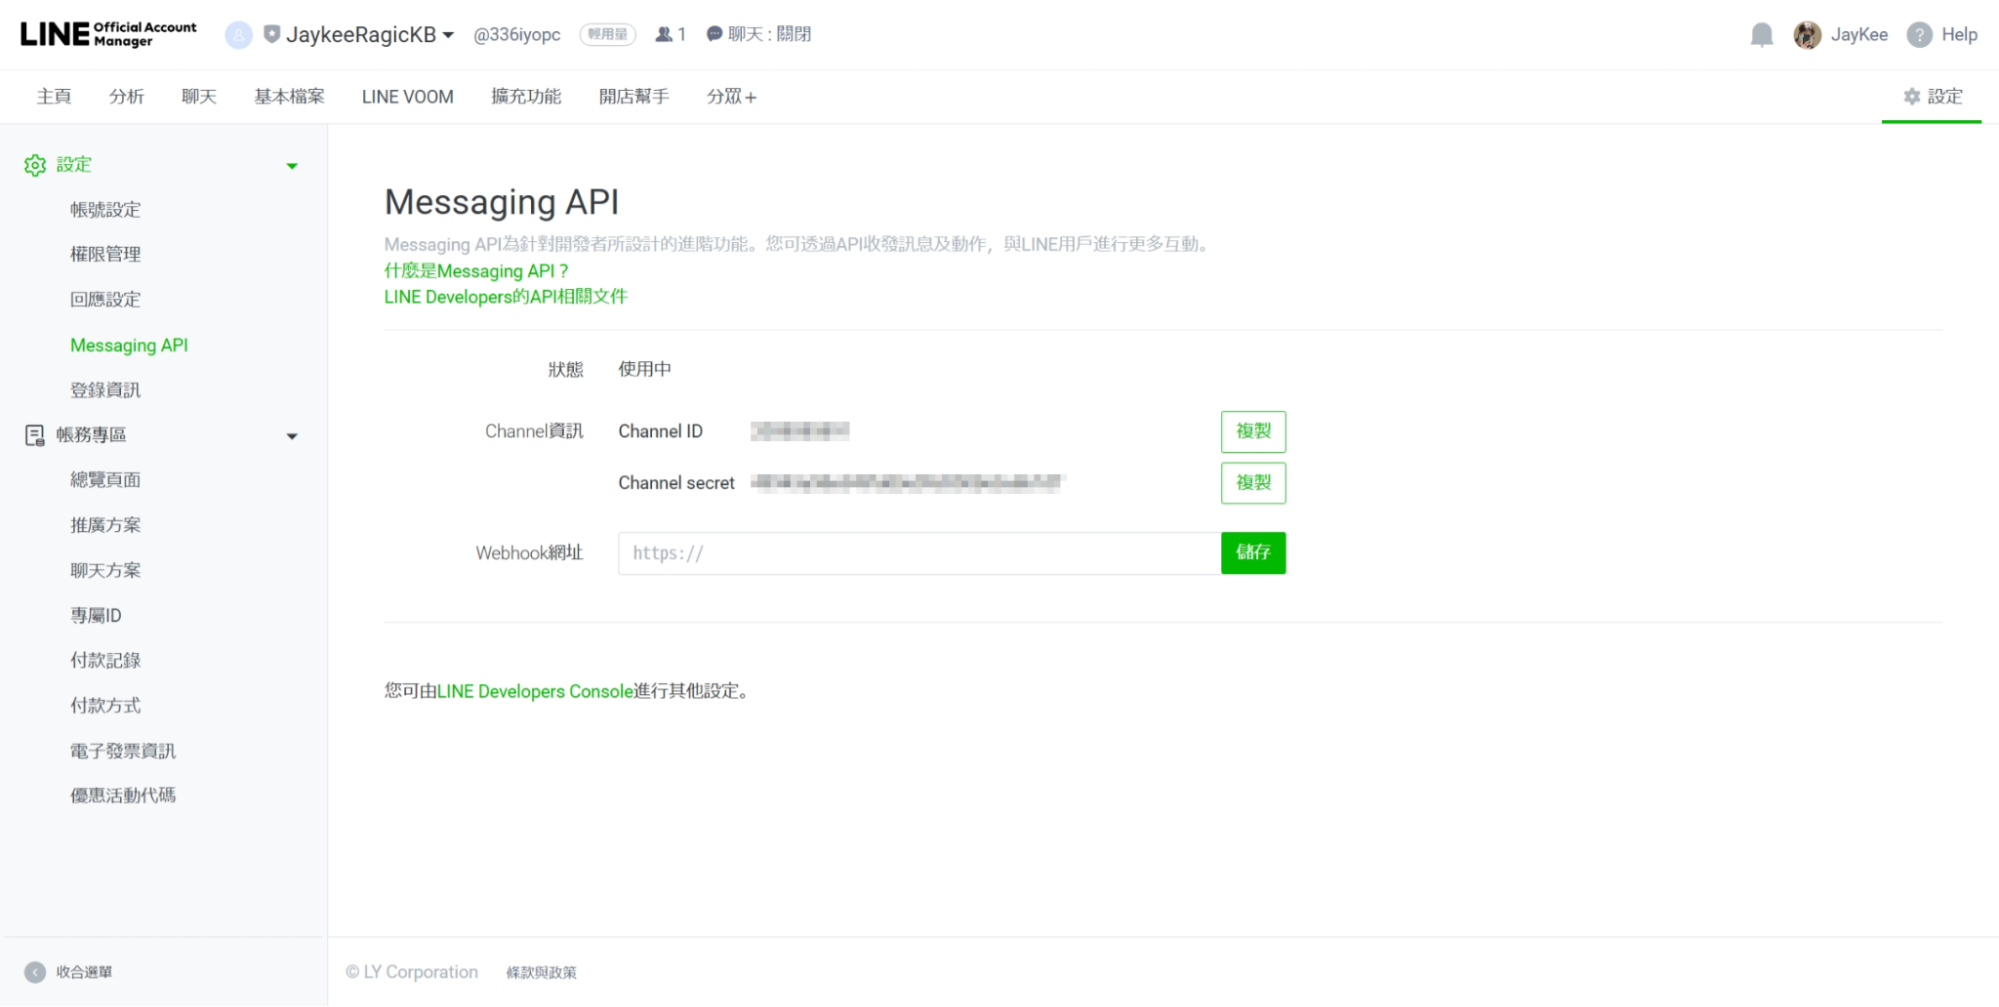Click the 設定 gear tab at top right
The image size is (1999, 1007).
pos(1932,96)
